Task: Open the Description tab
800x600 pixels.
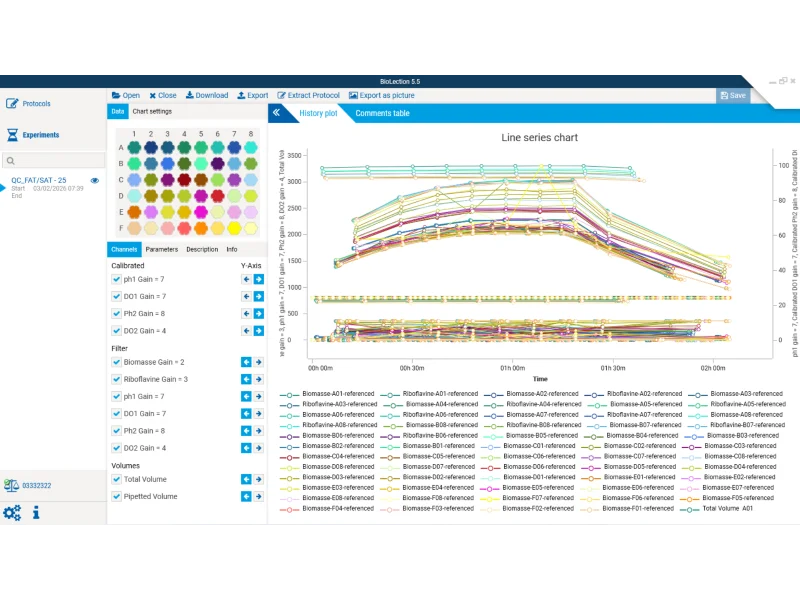Action: click(202, 249)
